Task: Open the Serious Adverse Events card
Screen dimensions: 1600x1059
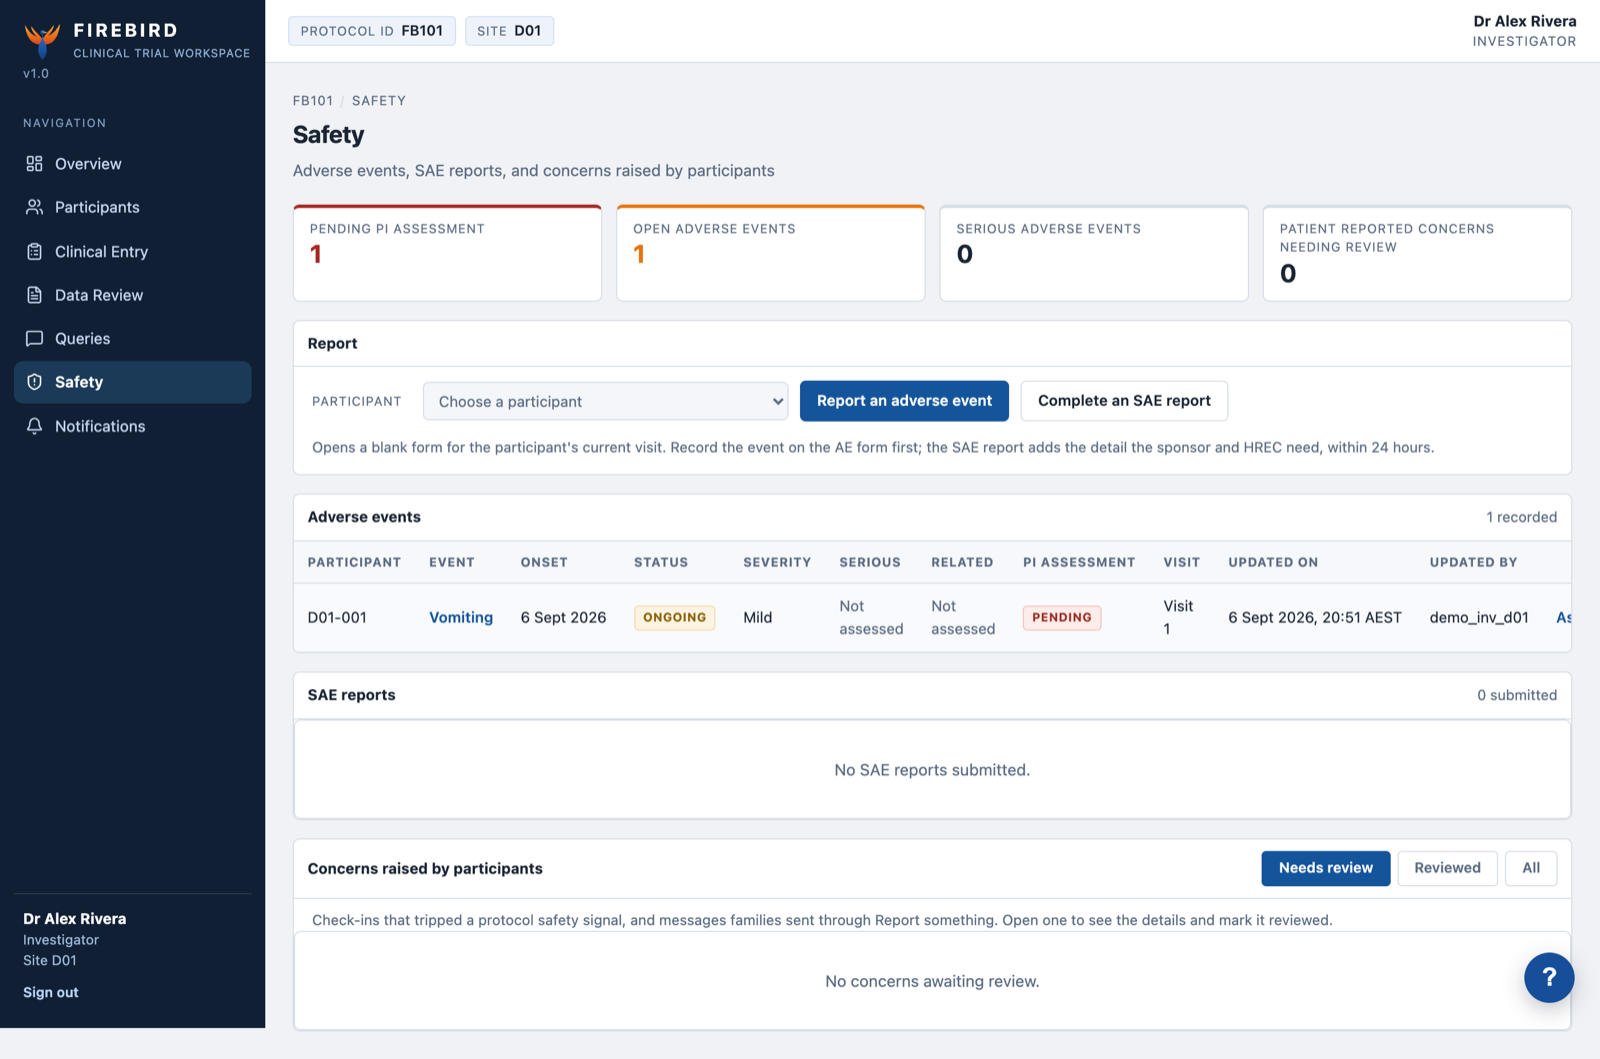Action: pyautogui.click(x=1094, y=253)
